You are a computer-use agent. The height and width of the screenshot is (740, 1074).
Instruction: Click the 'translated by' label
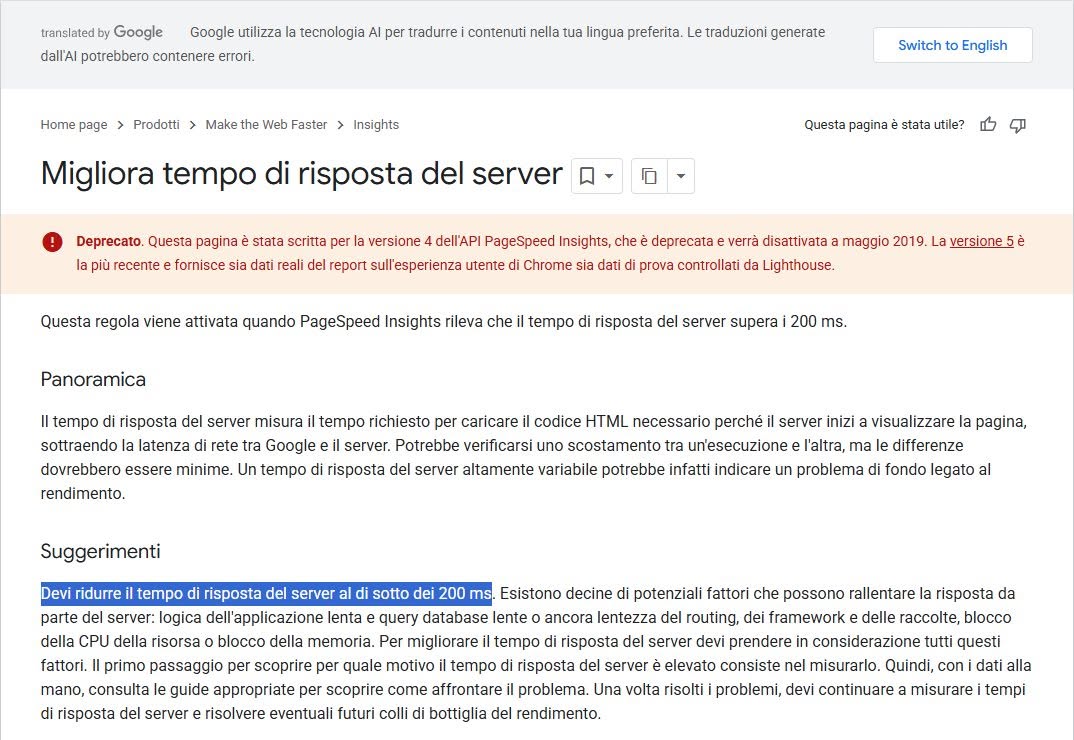click(x=75, y=33)
